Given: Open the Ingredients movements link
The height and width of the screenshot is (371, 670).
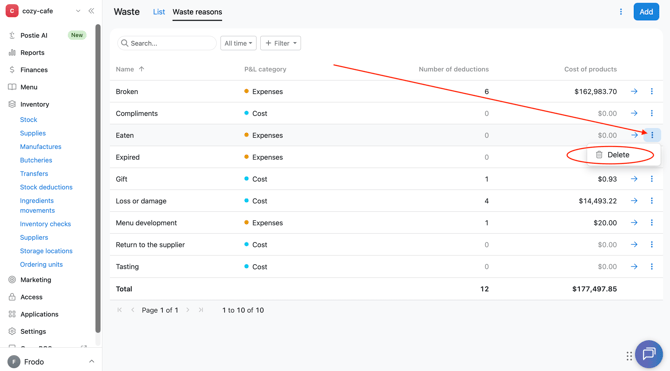Looking at the screenshot, I should pos(37,206).
